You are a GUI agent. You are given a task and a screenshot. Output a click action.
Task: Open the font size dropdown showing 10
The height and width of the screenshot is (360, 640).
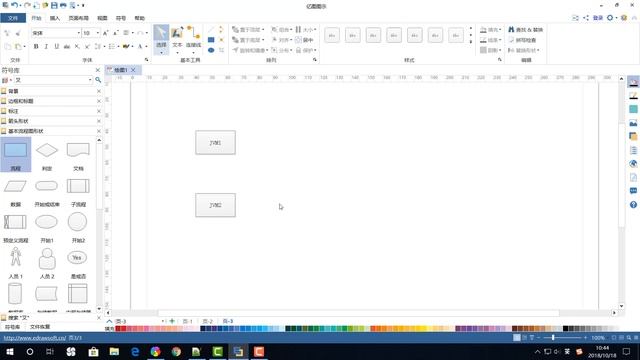[x=98, y=33]
